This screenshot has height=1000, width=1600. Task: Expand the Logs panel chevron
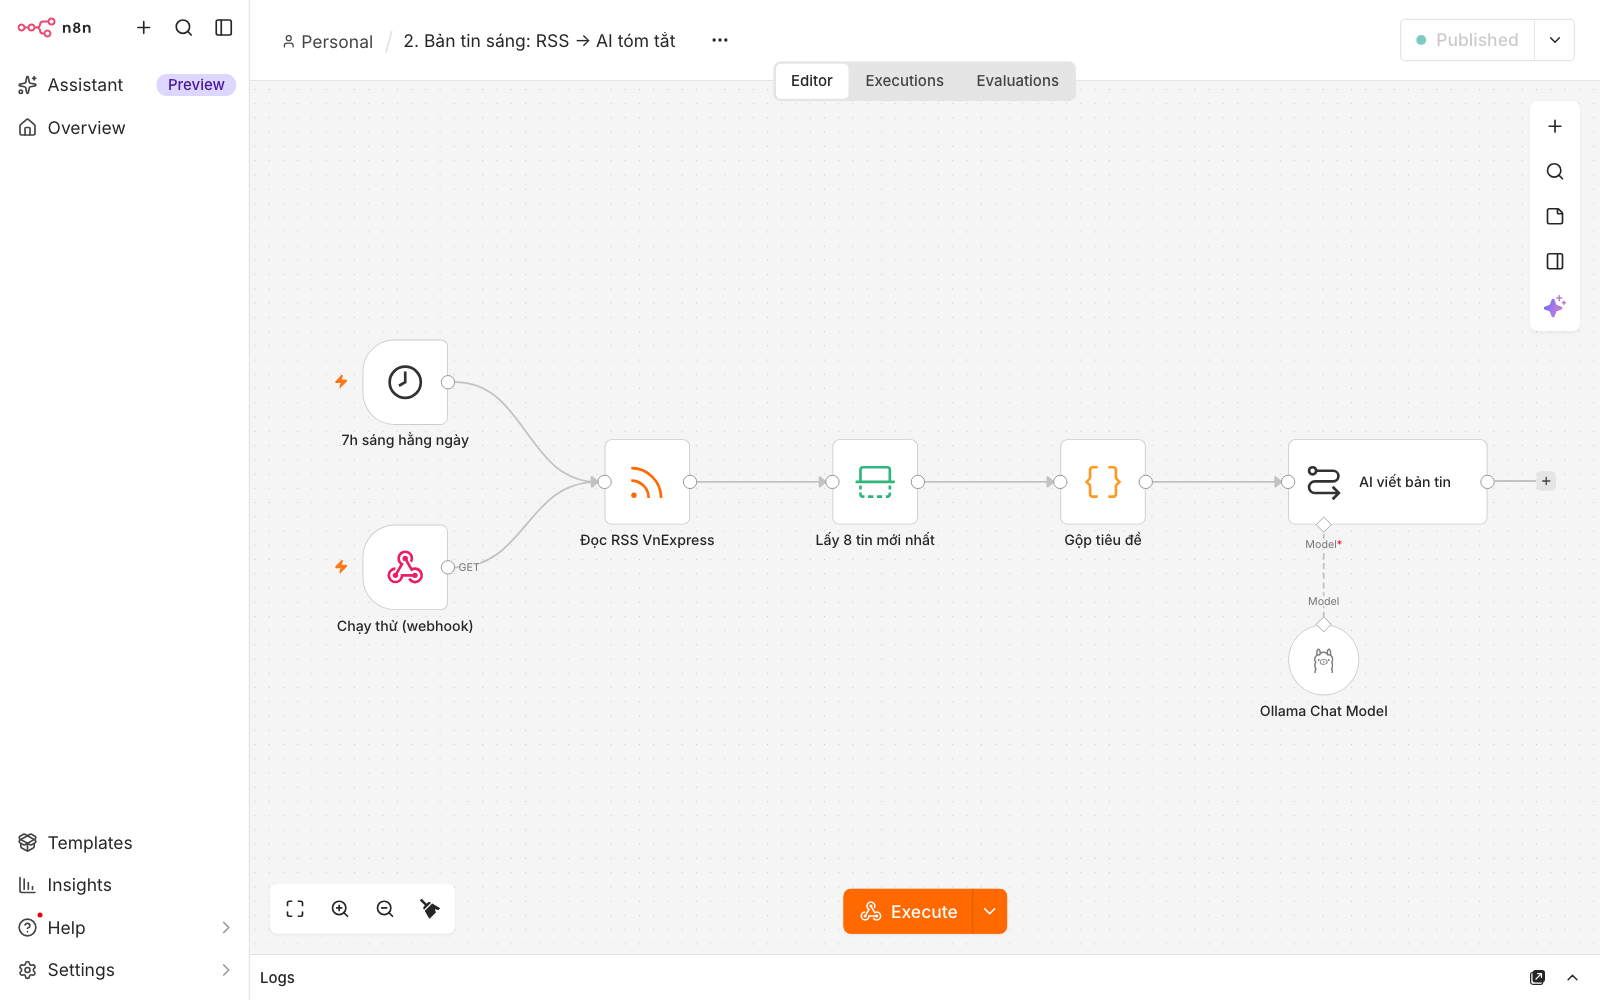tap(1572, 978)
